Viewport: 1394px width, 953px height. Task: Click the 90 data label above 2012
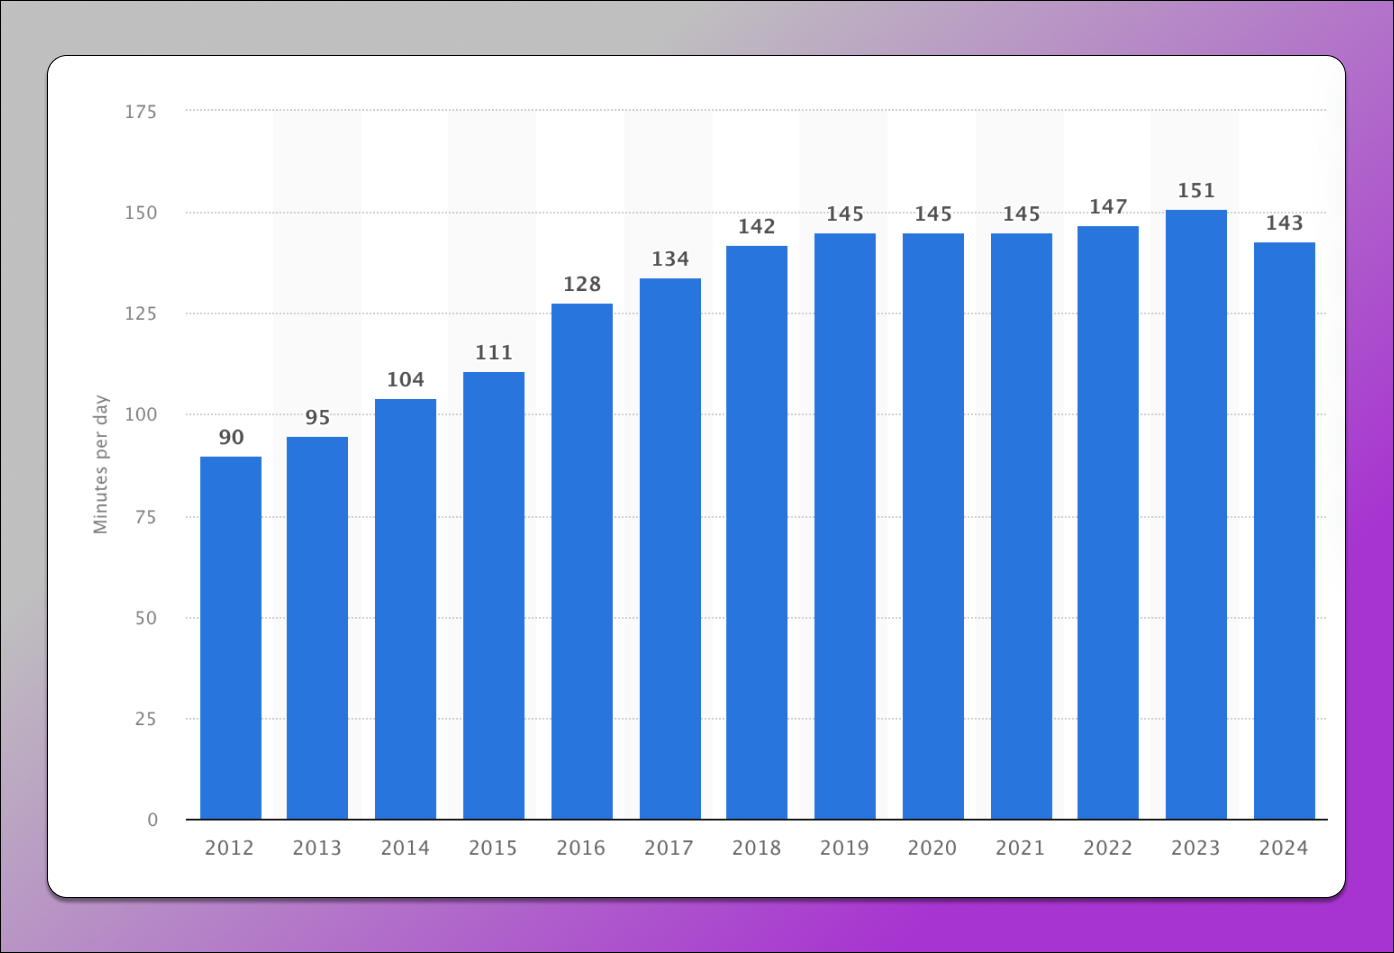[231, 438]
